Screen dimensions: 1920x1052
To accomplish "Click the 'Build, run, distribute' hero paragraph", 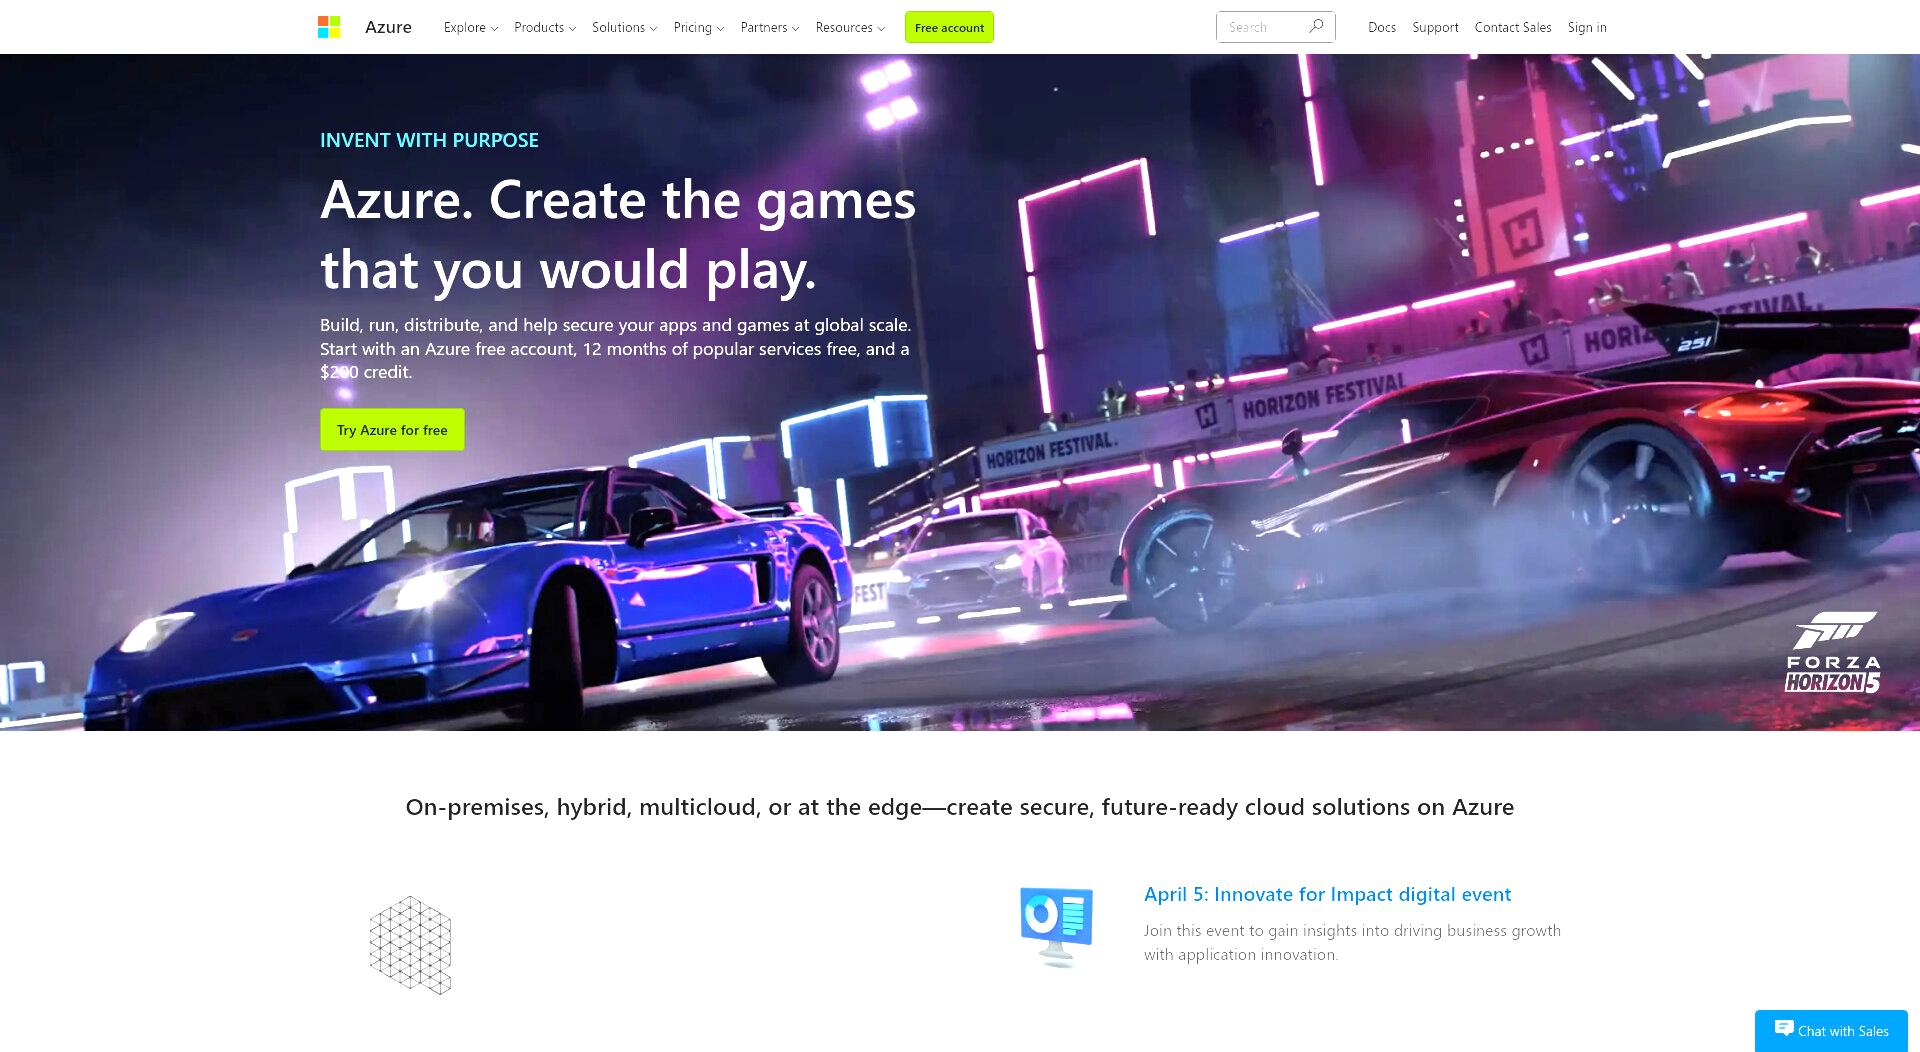I will [615, 348].
